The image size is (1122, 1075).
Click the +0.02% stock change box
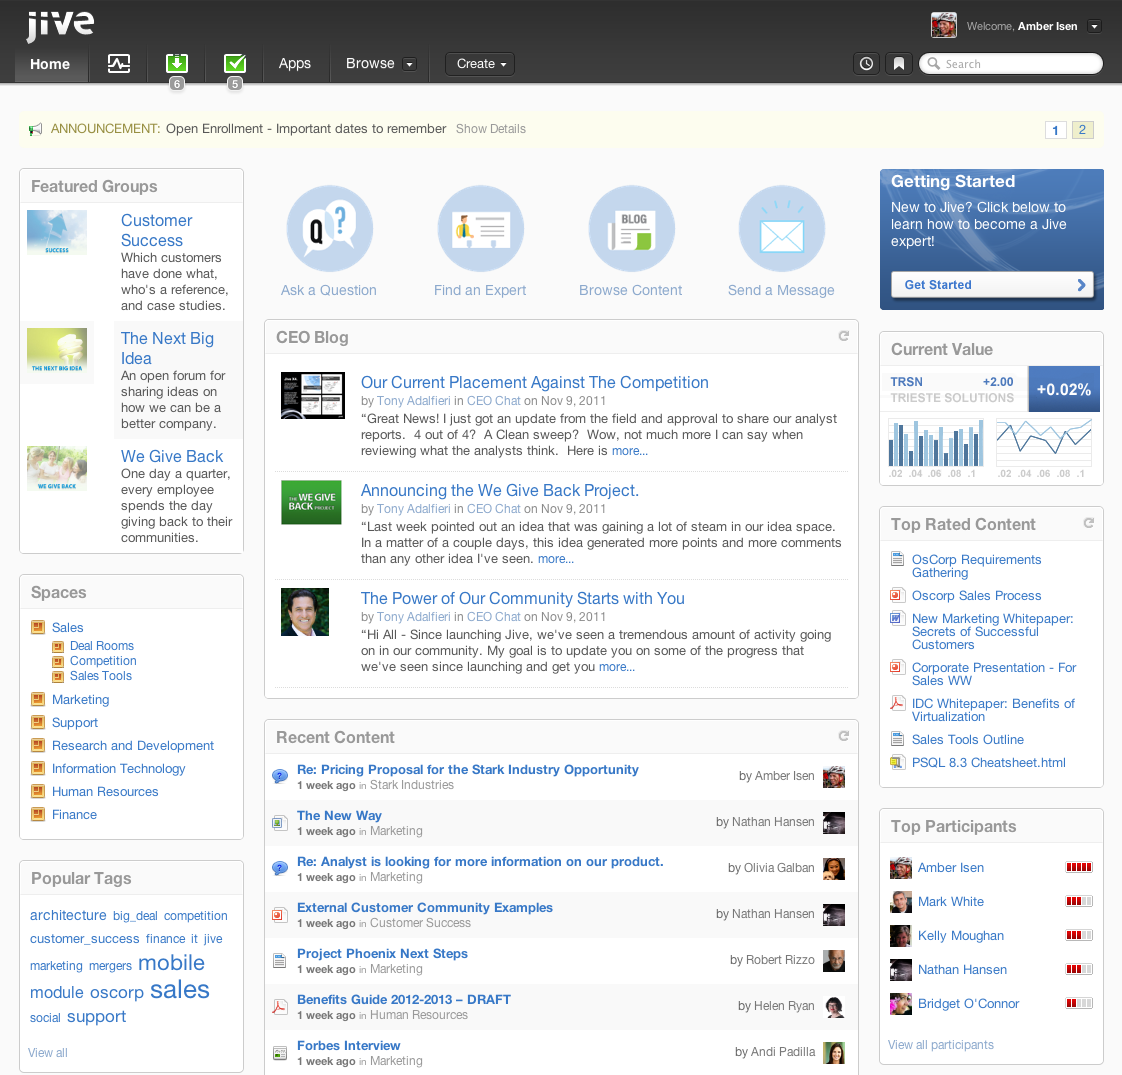[x=1063, y=389]
